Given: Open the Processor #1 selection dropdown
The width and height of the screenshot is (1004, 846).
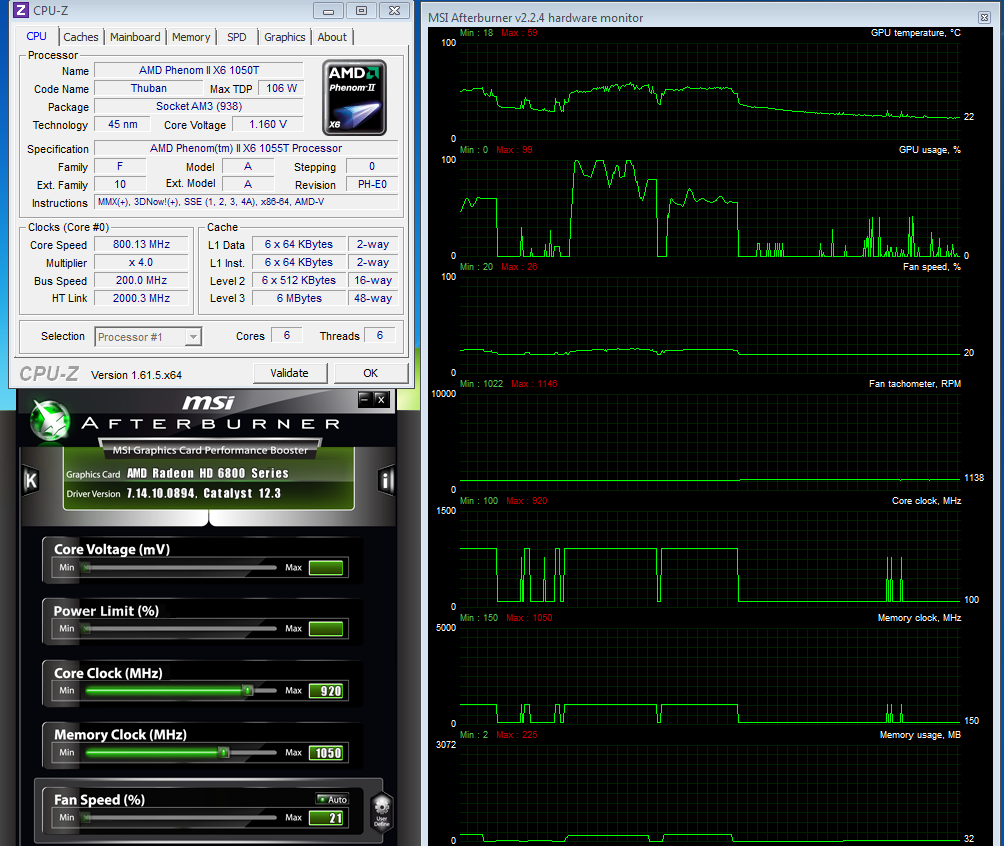Looking at the screenshot, I should click(x=148, y=336).
